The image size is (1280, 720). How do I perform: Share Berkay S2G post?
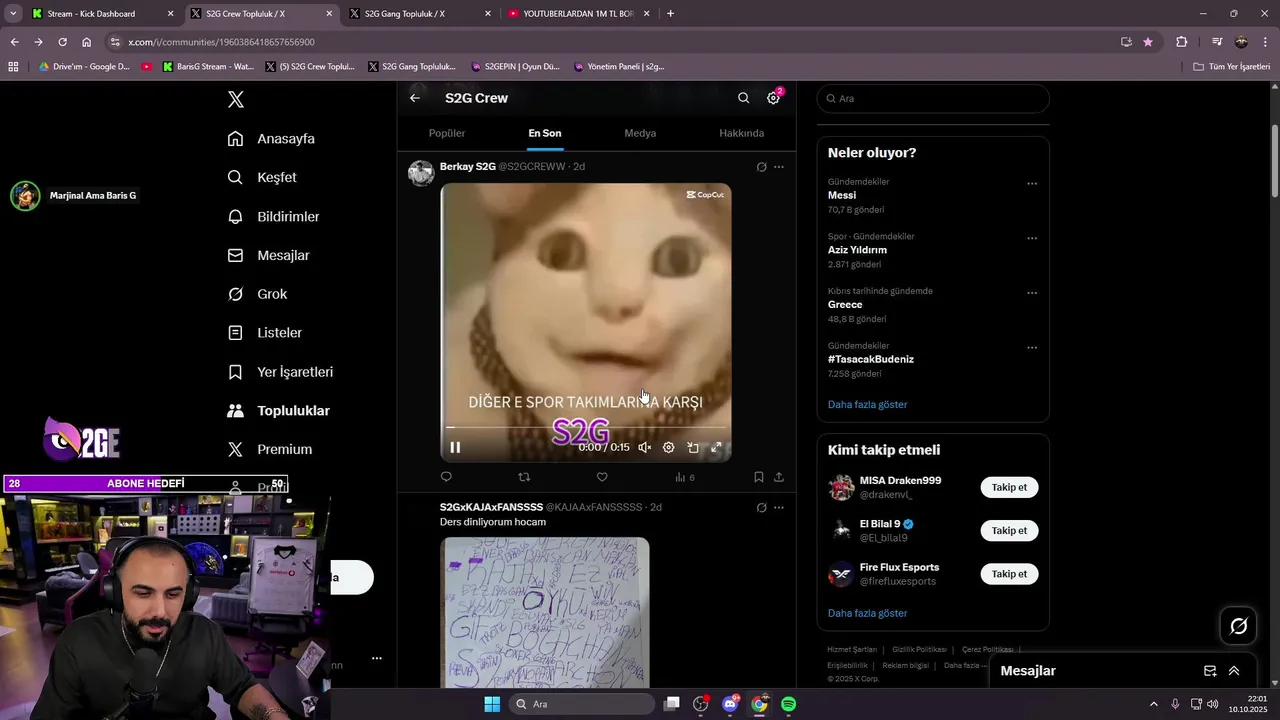tap(779, 477)
